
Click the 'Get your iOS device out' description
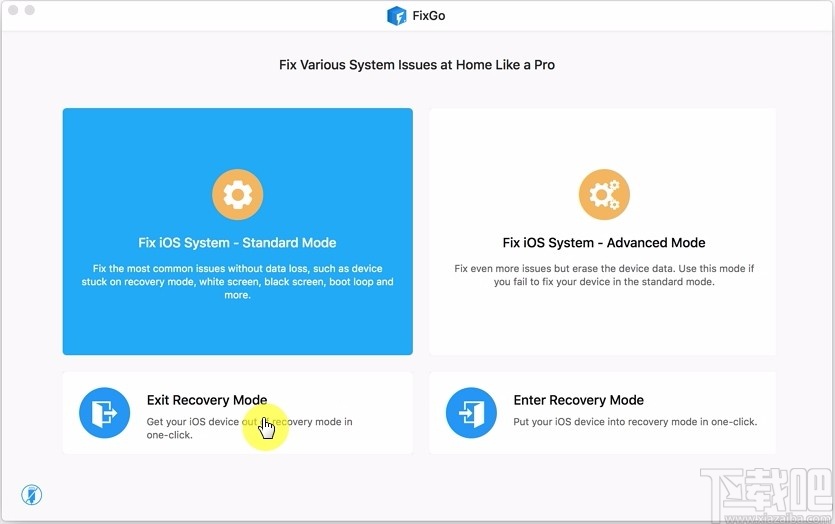pyautogui.click(x=249, y=428)
